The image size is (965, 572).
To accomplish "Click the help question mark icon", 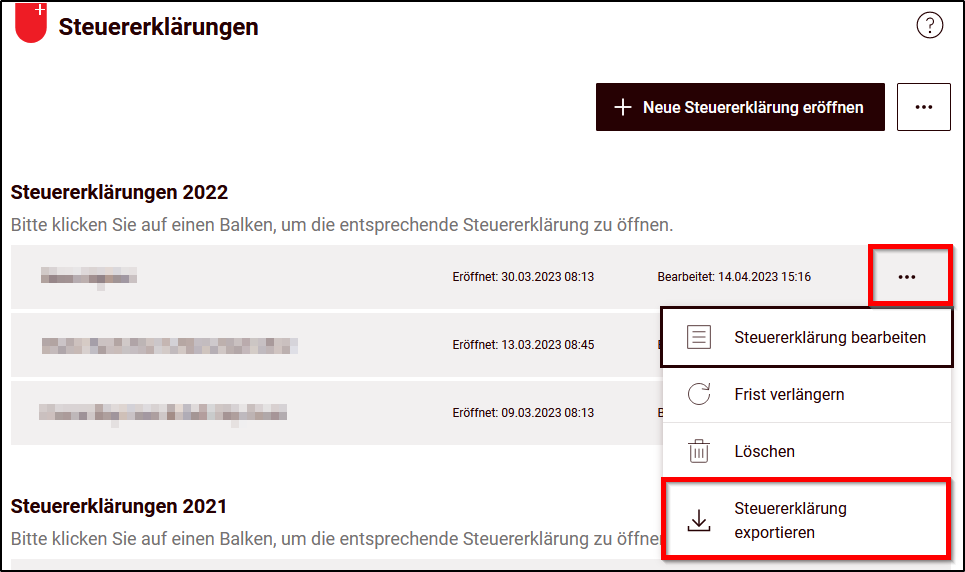I will coord(929,27).
